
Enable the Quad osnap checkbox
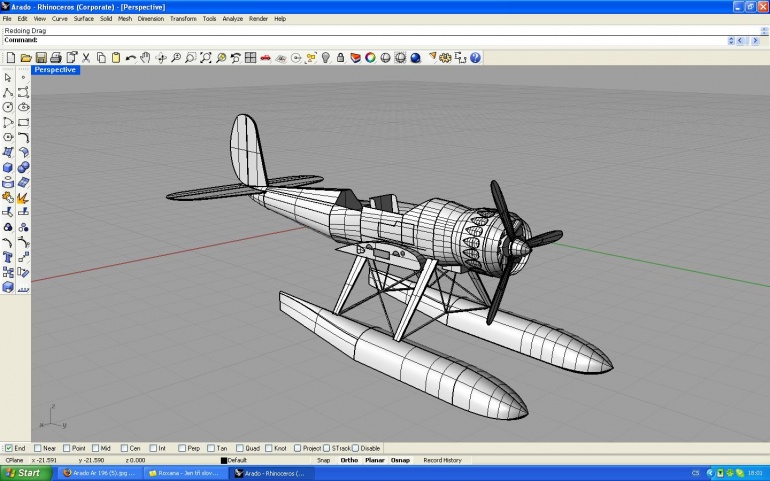[x=240, y=448]
